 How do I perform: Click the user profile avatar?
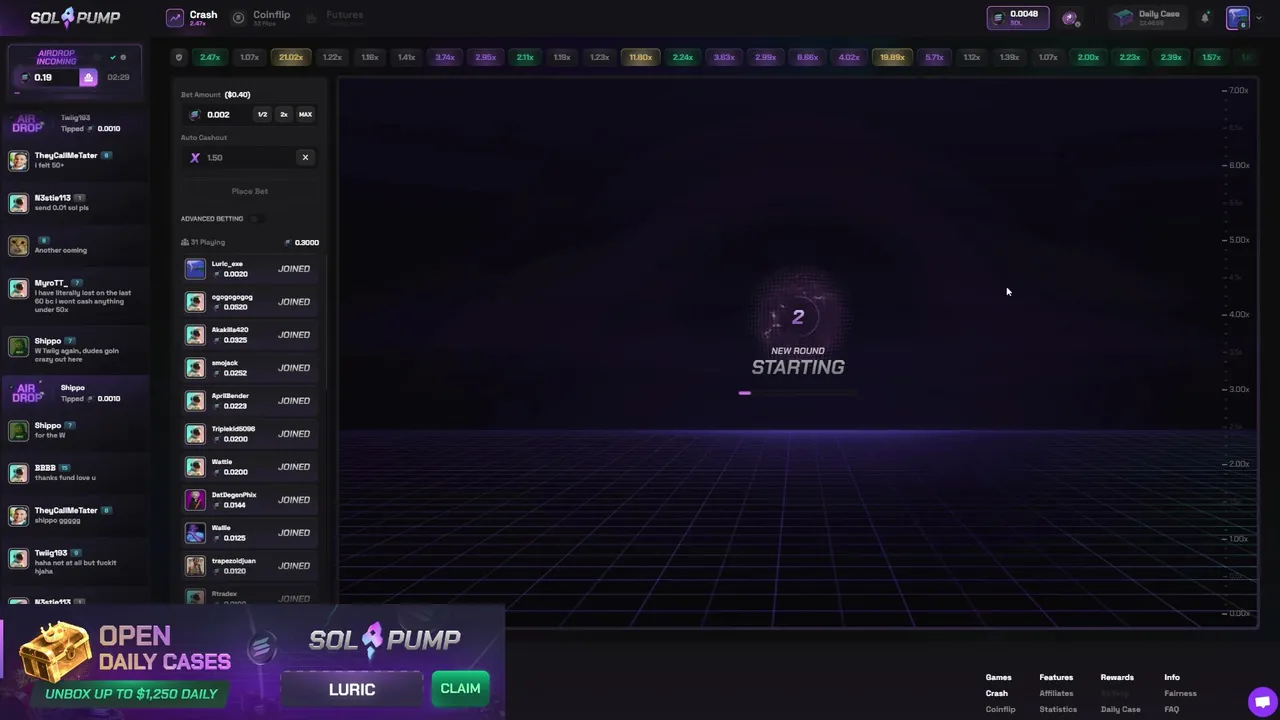point(1237,17)
